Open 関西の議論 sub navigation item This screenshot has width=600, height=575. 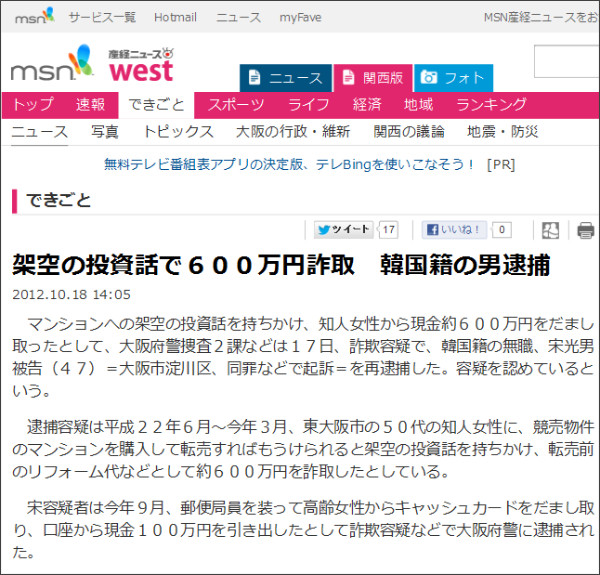tap(409, 132)
